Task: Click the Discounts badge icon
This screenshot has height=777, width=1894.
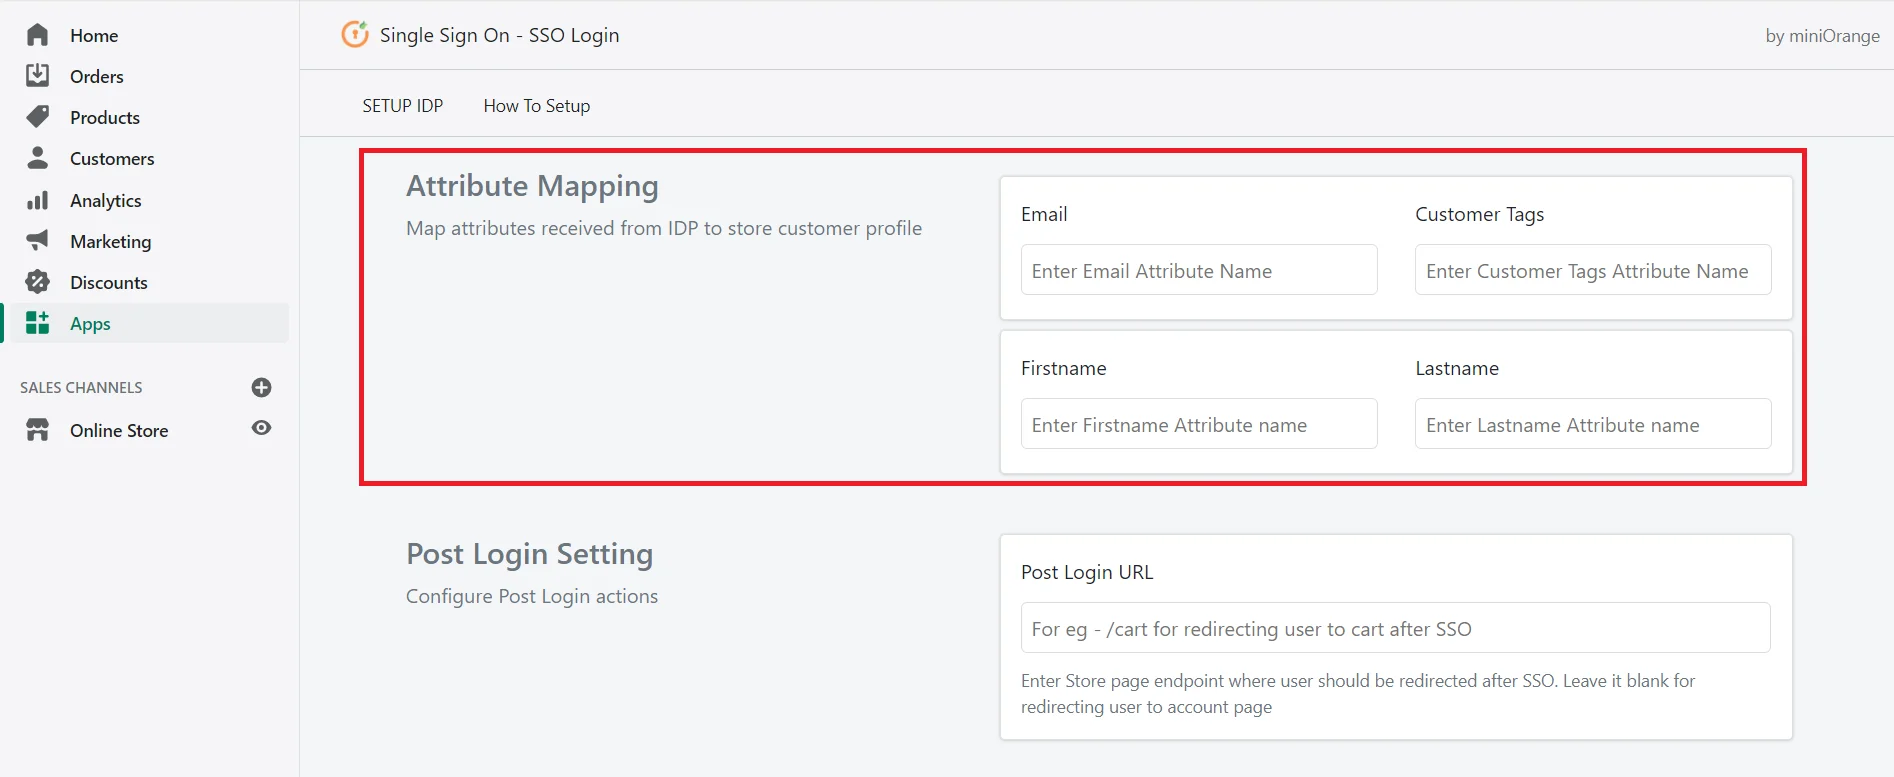Action: [x=38, y=282]
